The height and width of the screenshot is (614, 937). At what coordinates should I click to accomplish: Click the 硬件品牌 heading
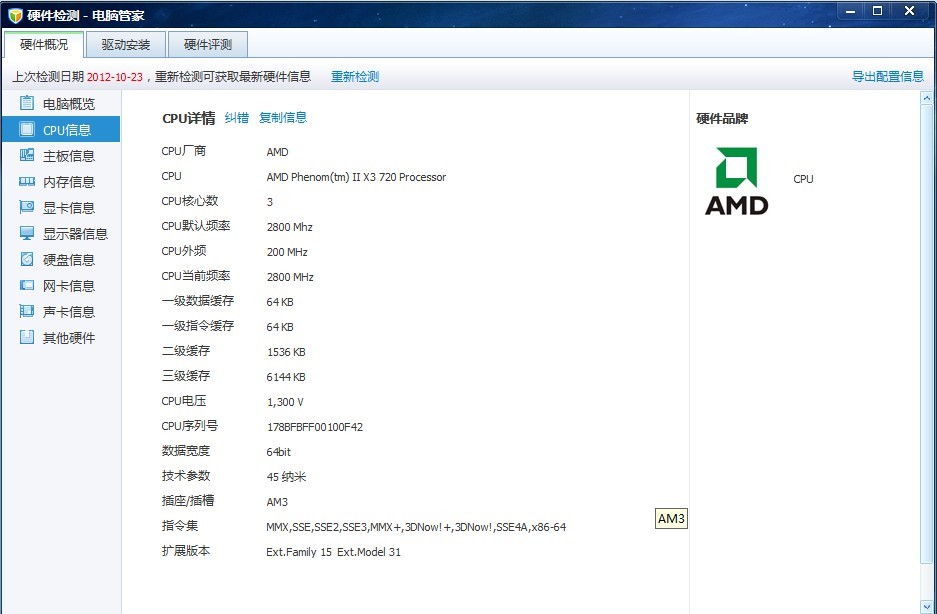coord(722,118)
